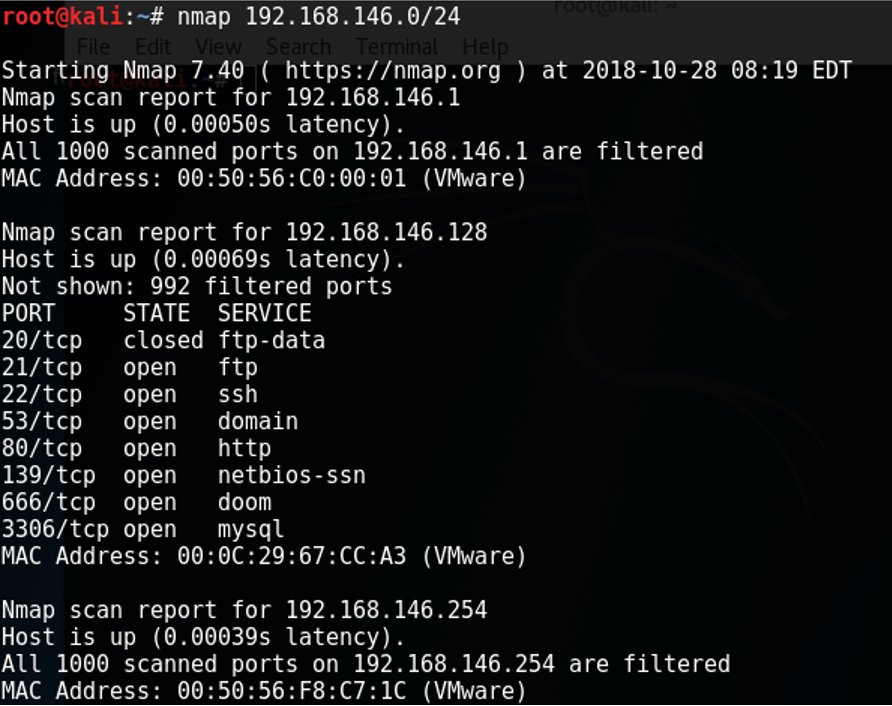The height and width of the screenshot is (706, 892).
Task: Open the Help menu
Action: click(485, 47)
